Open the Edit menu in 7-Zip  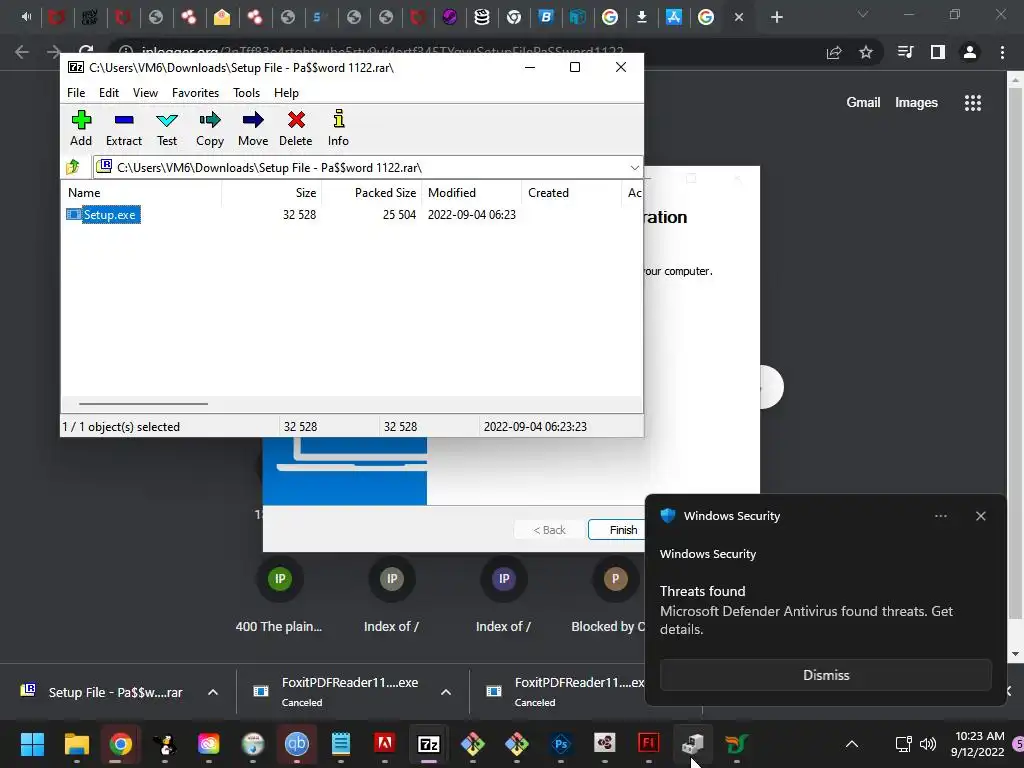(x=108, y=93)
